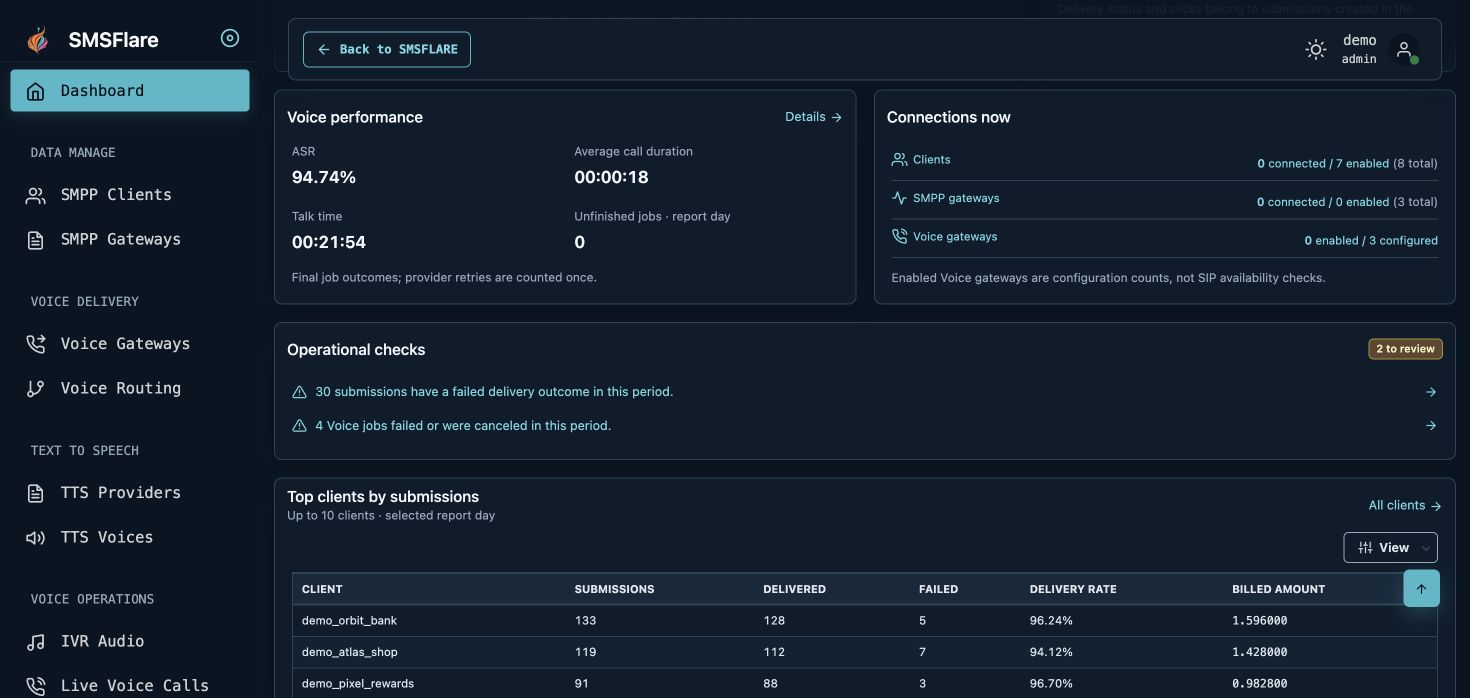Click Back to SMSFLARE button
Screen dimensions: 1470x698
click(x=387, y=49)
